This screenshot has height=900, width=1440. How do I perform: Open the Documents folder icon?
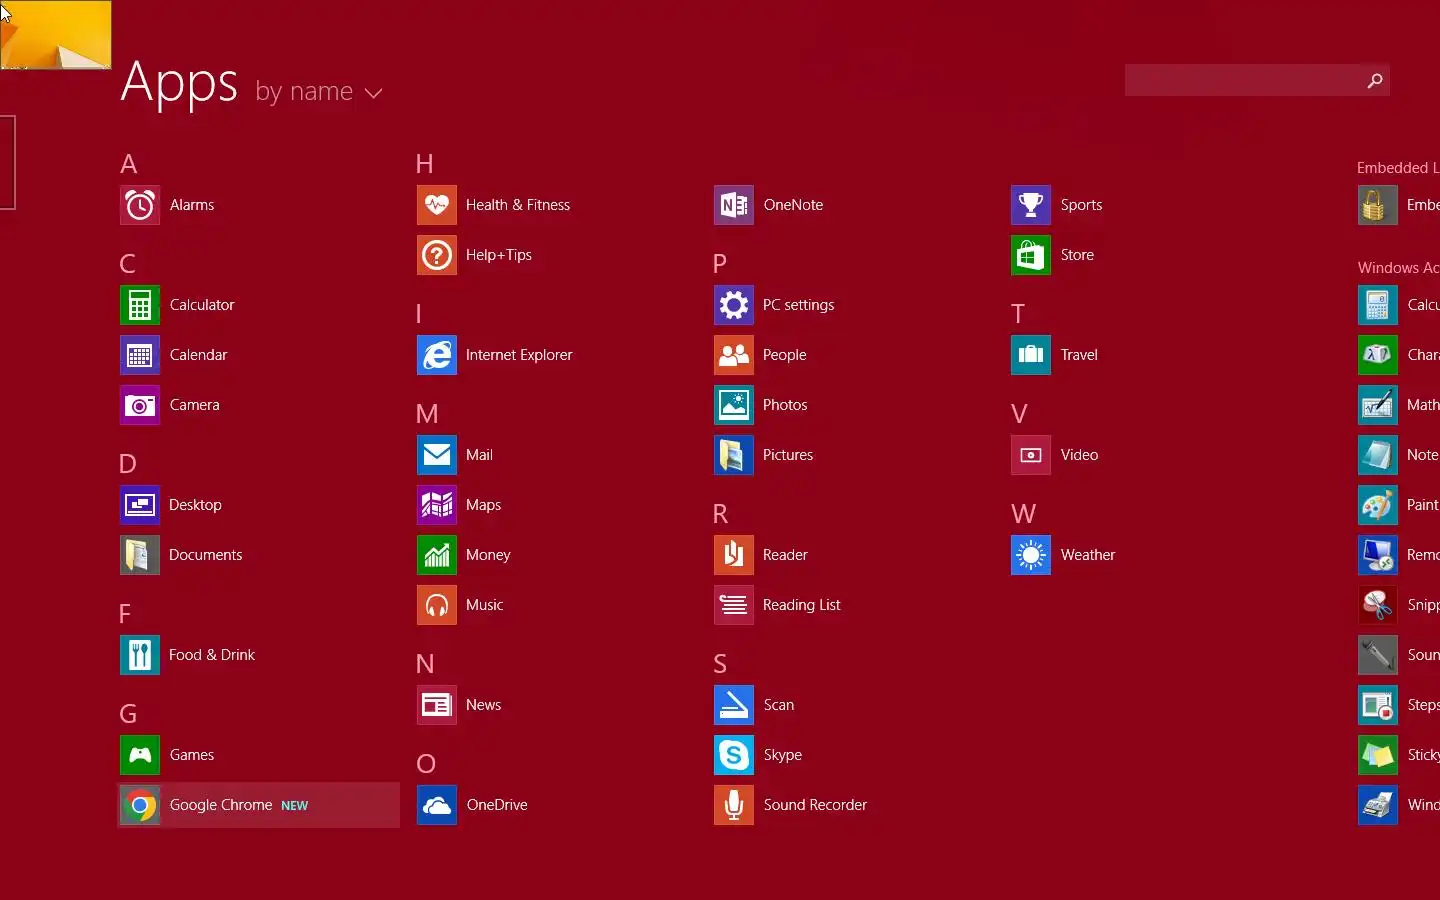(140, 555)
